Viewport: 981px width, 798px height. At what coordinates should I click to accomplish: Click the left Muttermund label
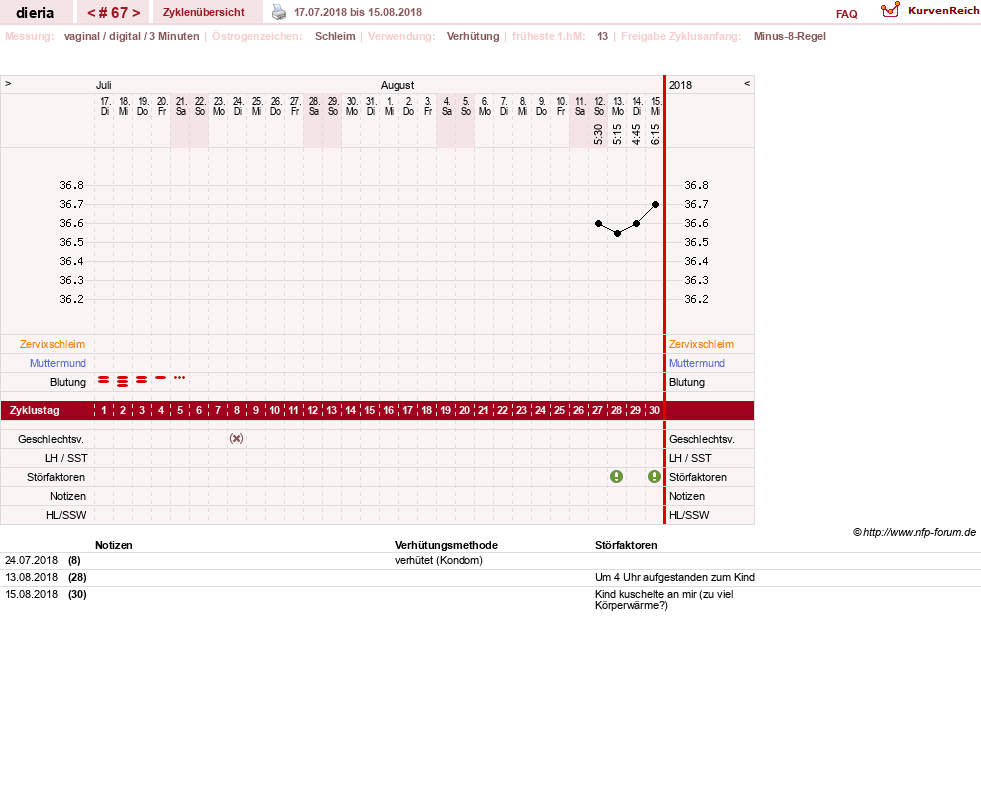pyautogui.click(x=58, y=363)
